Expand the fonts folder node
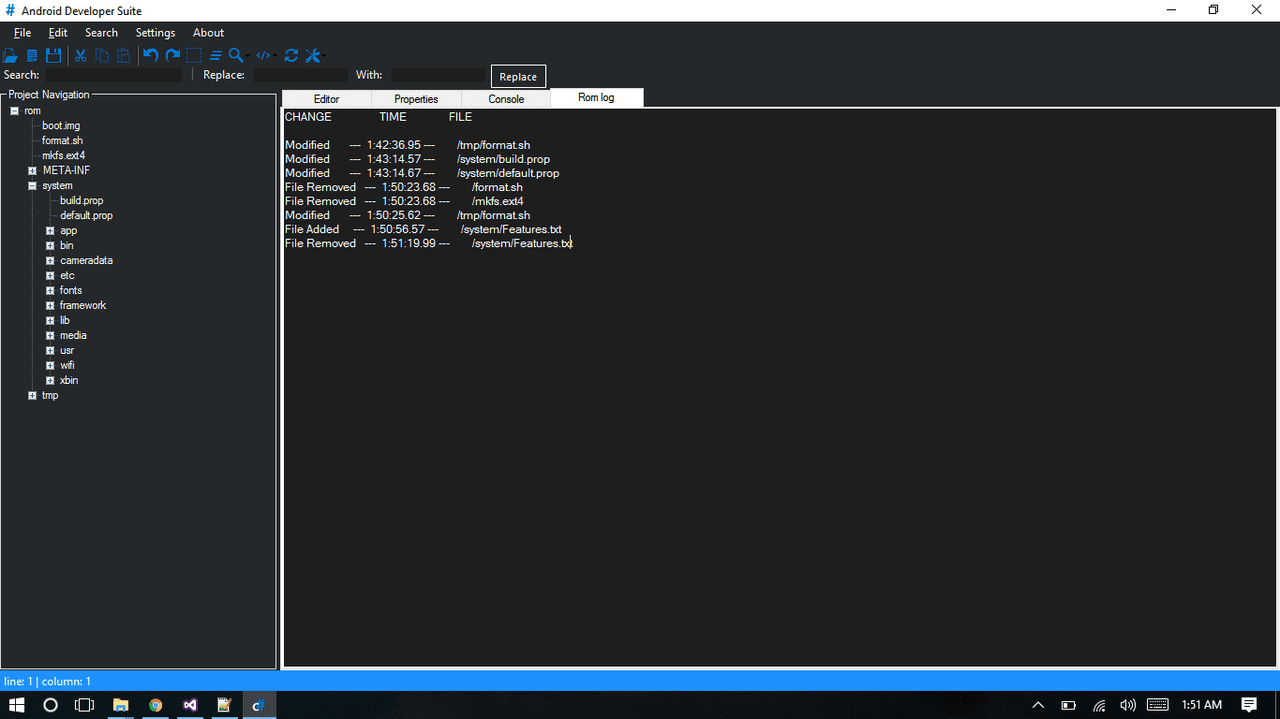This screenshot has width=1280, height=719. [x=50, y=291]
